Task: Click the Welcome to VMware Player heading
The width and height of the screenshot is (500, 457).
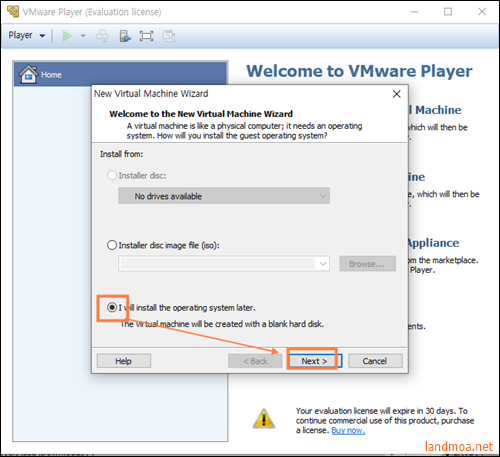Action: (359, 71)
